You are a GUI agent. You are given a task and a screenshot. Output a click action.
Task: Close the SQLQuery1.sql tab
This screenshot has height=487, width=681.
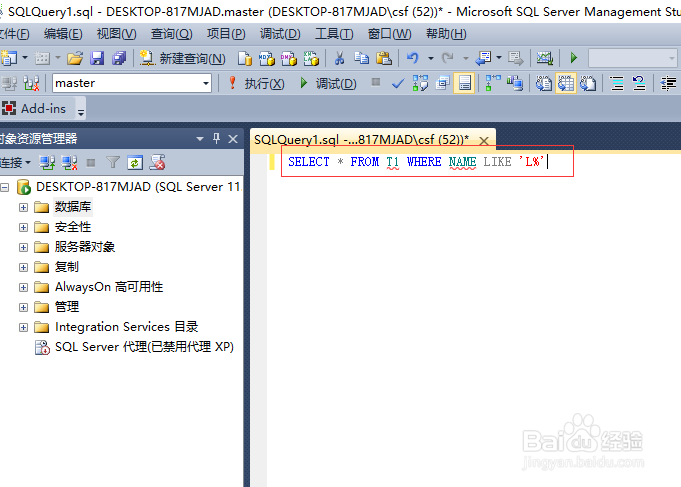point(484,140)
